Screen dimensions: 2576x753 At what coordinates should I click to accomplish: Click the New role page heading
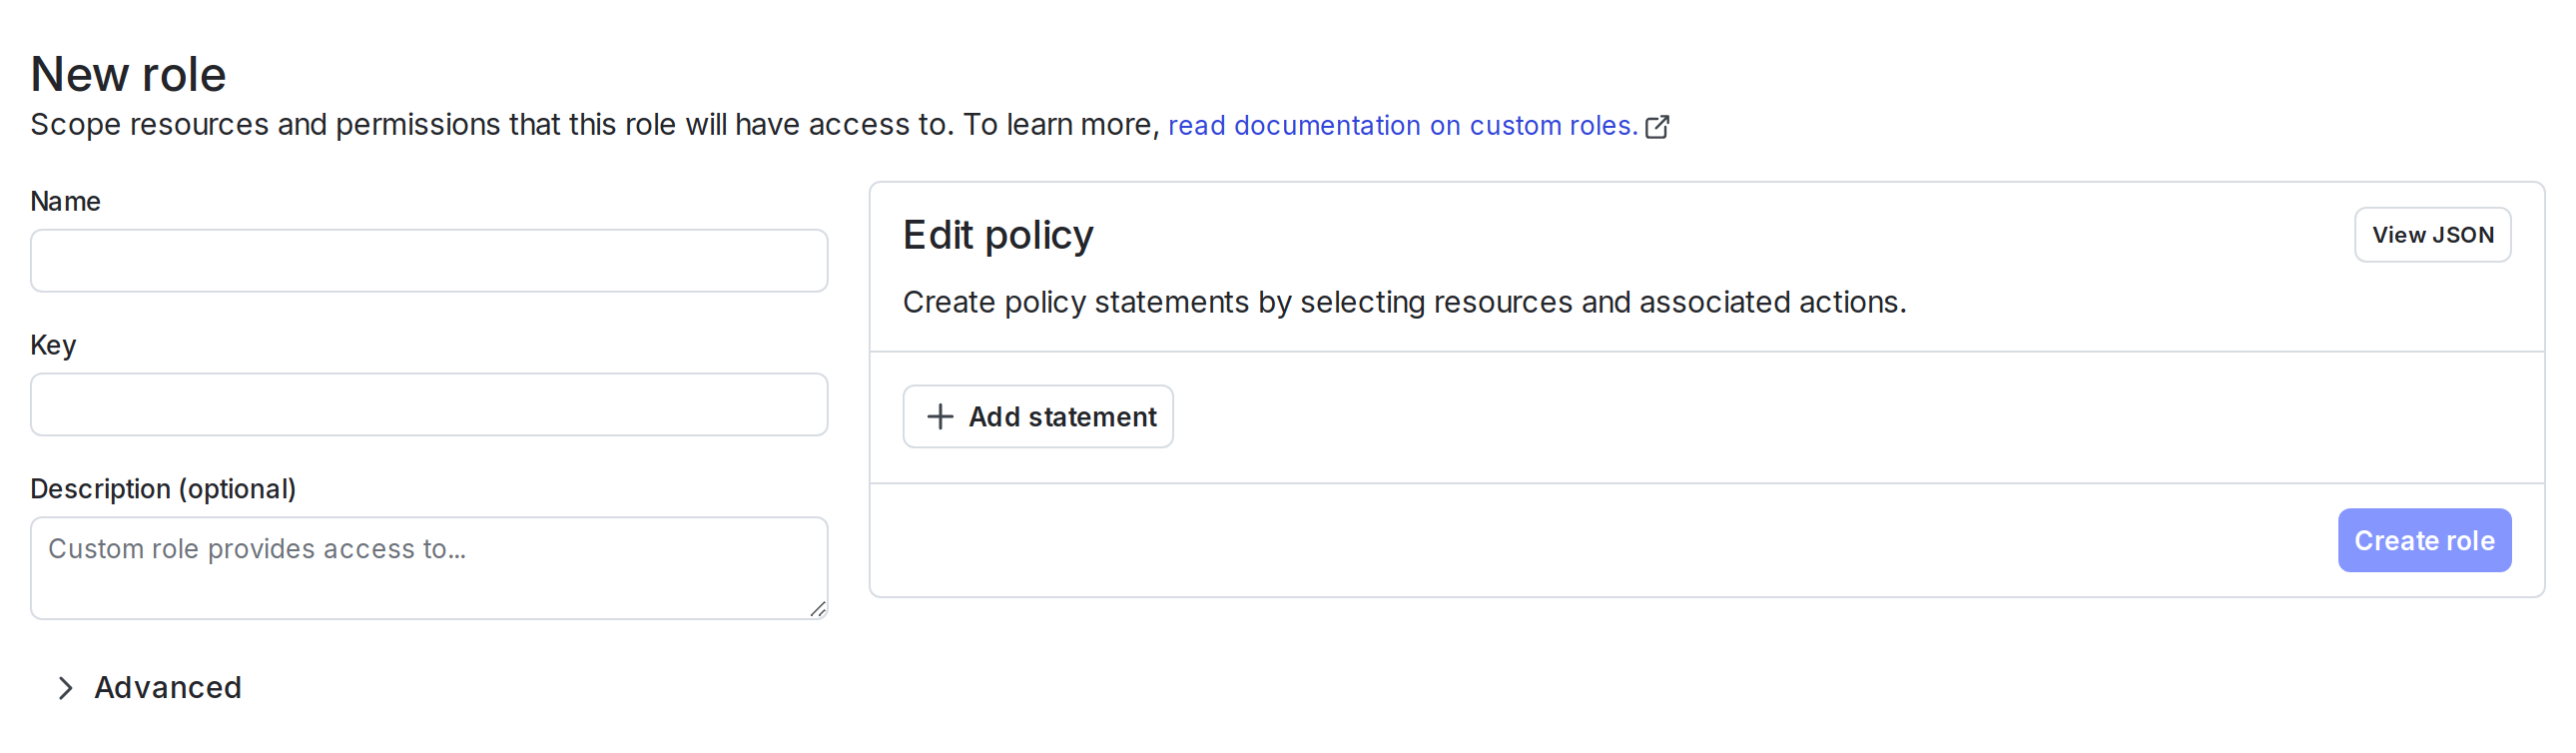[128, 74]
